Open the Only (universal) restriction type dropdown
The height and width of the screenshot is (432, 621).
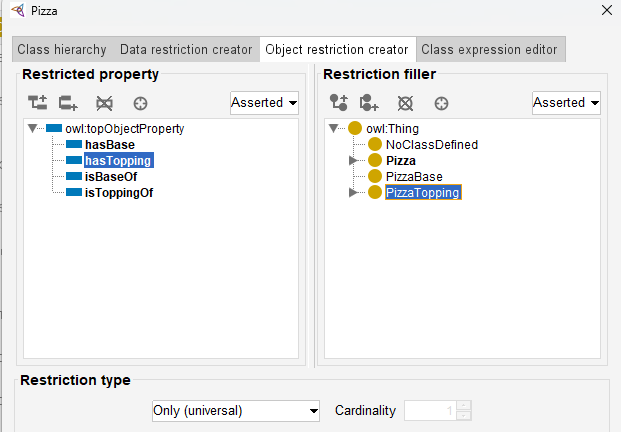point(236,411)
